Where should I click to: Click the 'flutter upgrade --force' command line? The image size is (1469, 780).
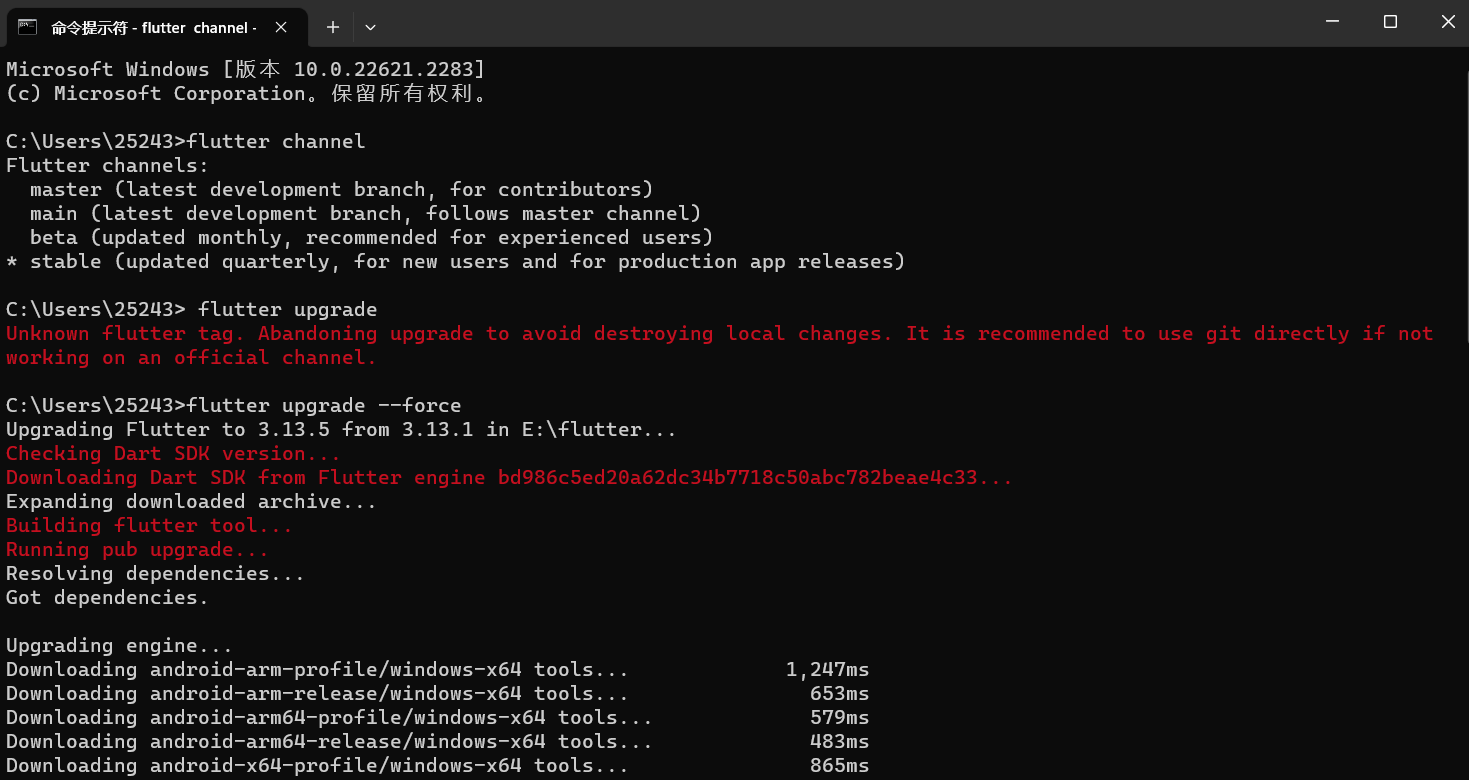pyautogui.click(x=324, y=405)
